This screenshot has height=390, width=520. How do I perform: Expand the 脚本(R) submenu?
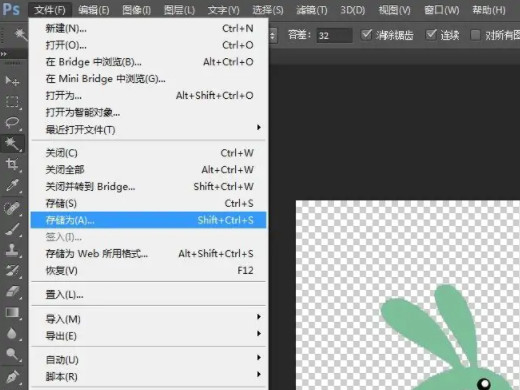(148, 376)
